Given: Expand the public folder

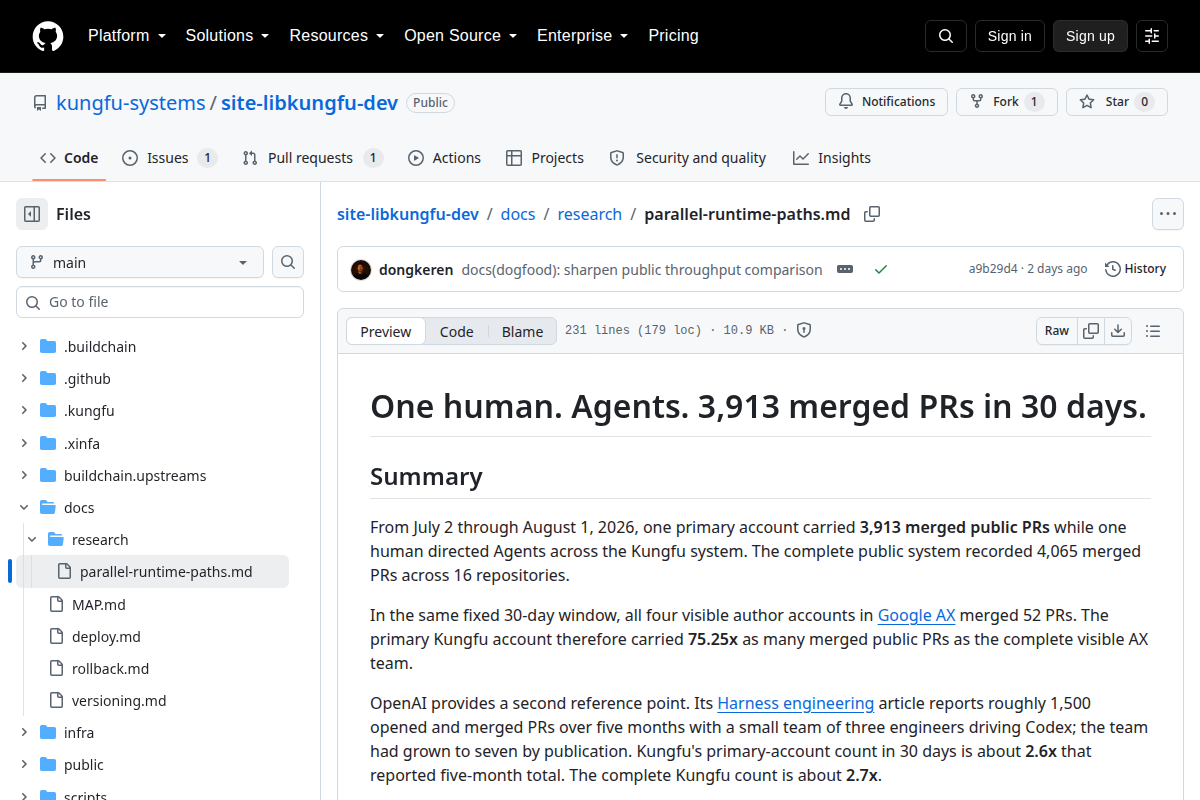Looking at the screenshot, I should pos(24,764).
